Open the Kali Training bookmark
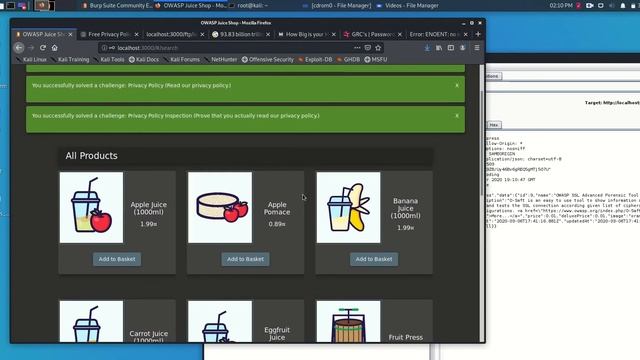640x360 pixels. (x=70, y=60)
